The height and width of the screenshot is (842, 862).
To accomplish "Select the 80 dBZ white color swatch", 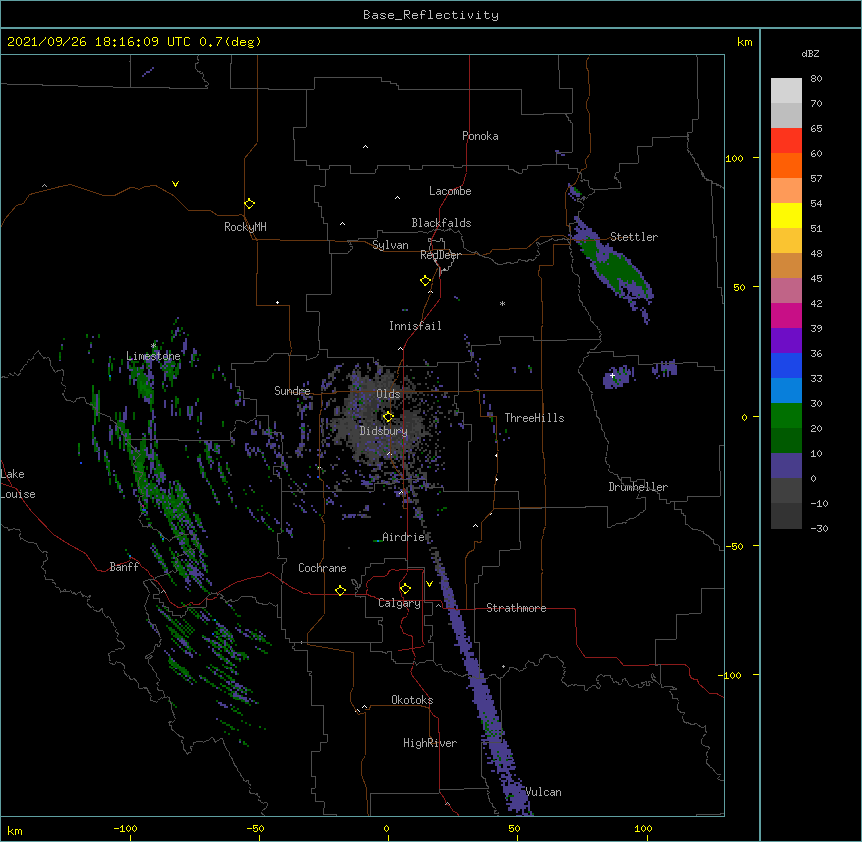I will [786, 91].
